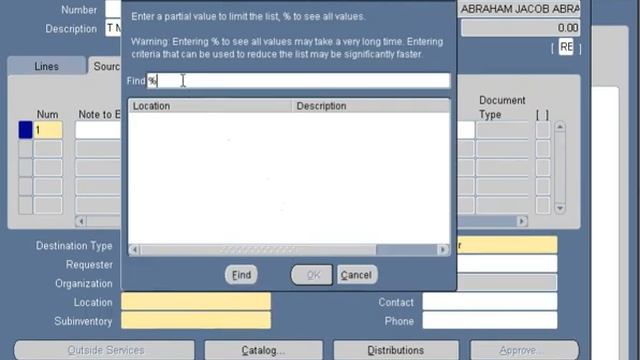The image size is (640, 360).
Task: Click the Contact field
Action: tap(490, 302)
